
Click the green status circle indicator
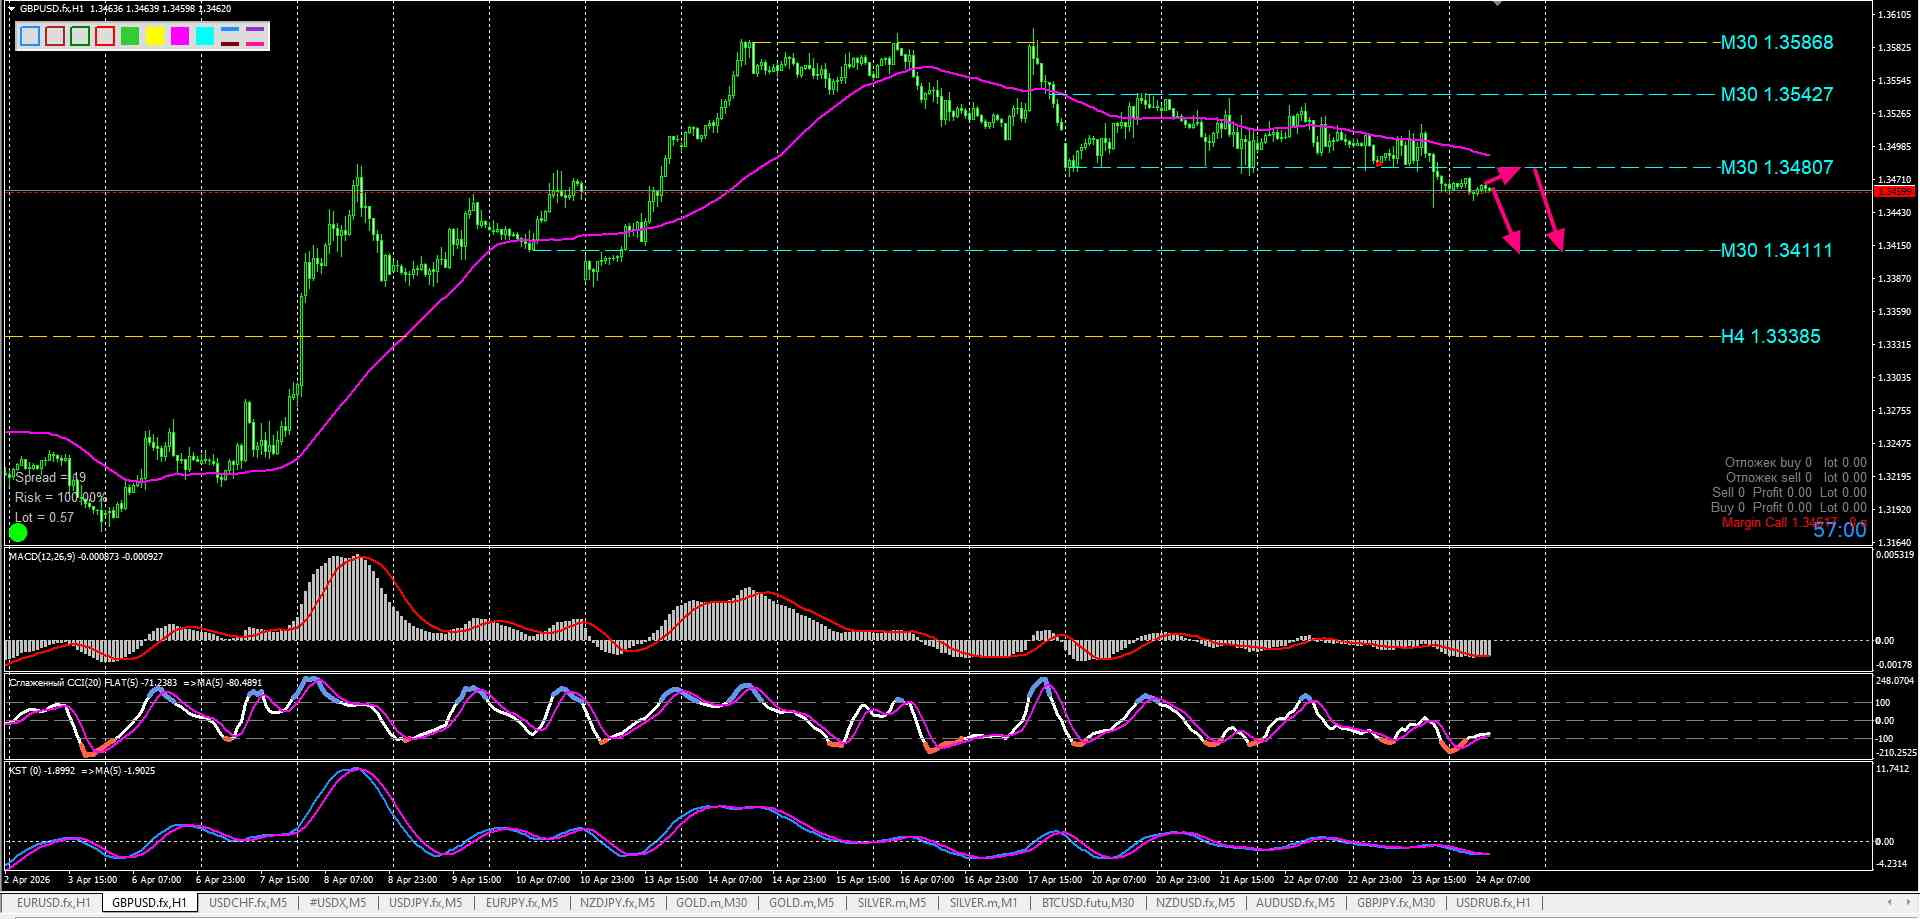click(x=18, y=532)
